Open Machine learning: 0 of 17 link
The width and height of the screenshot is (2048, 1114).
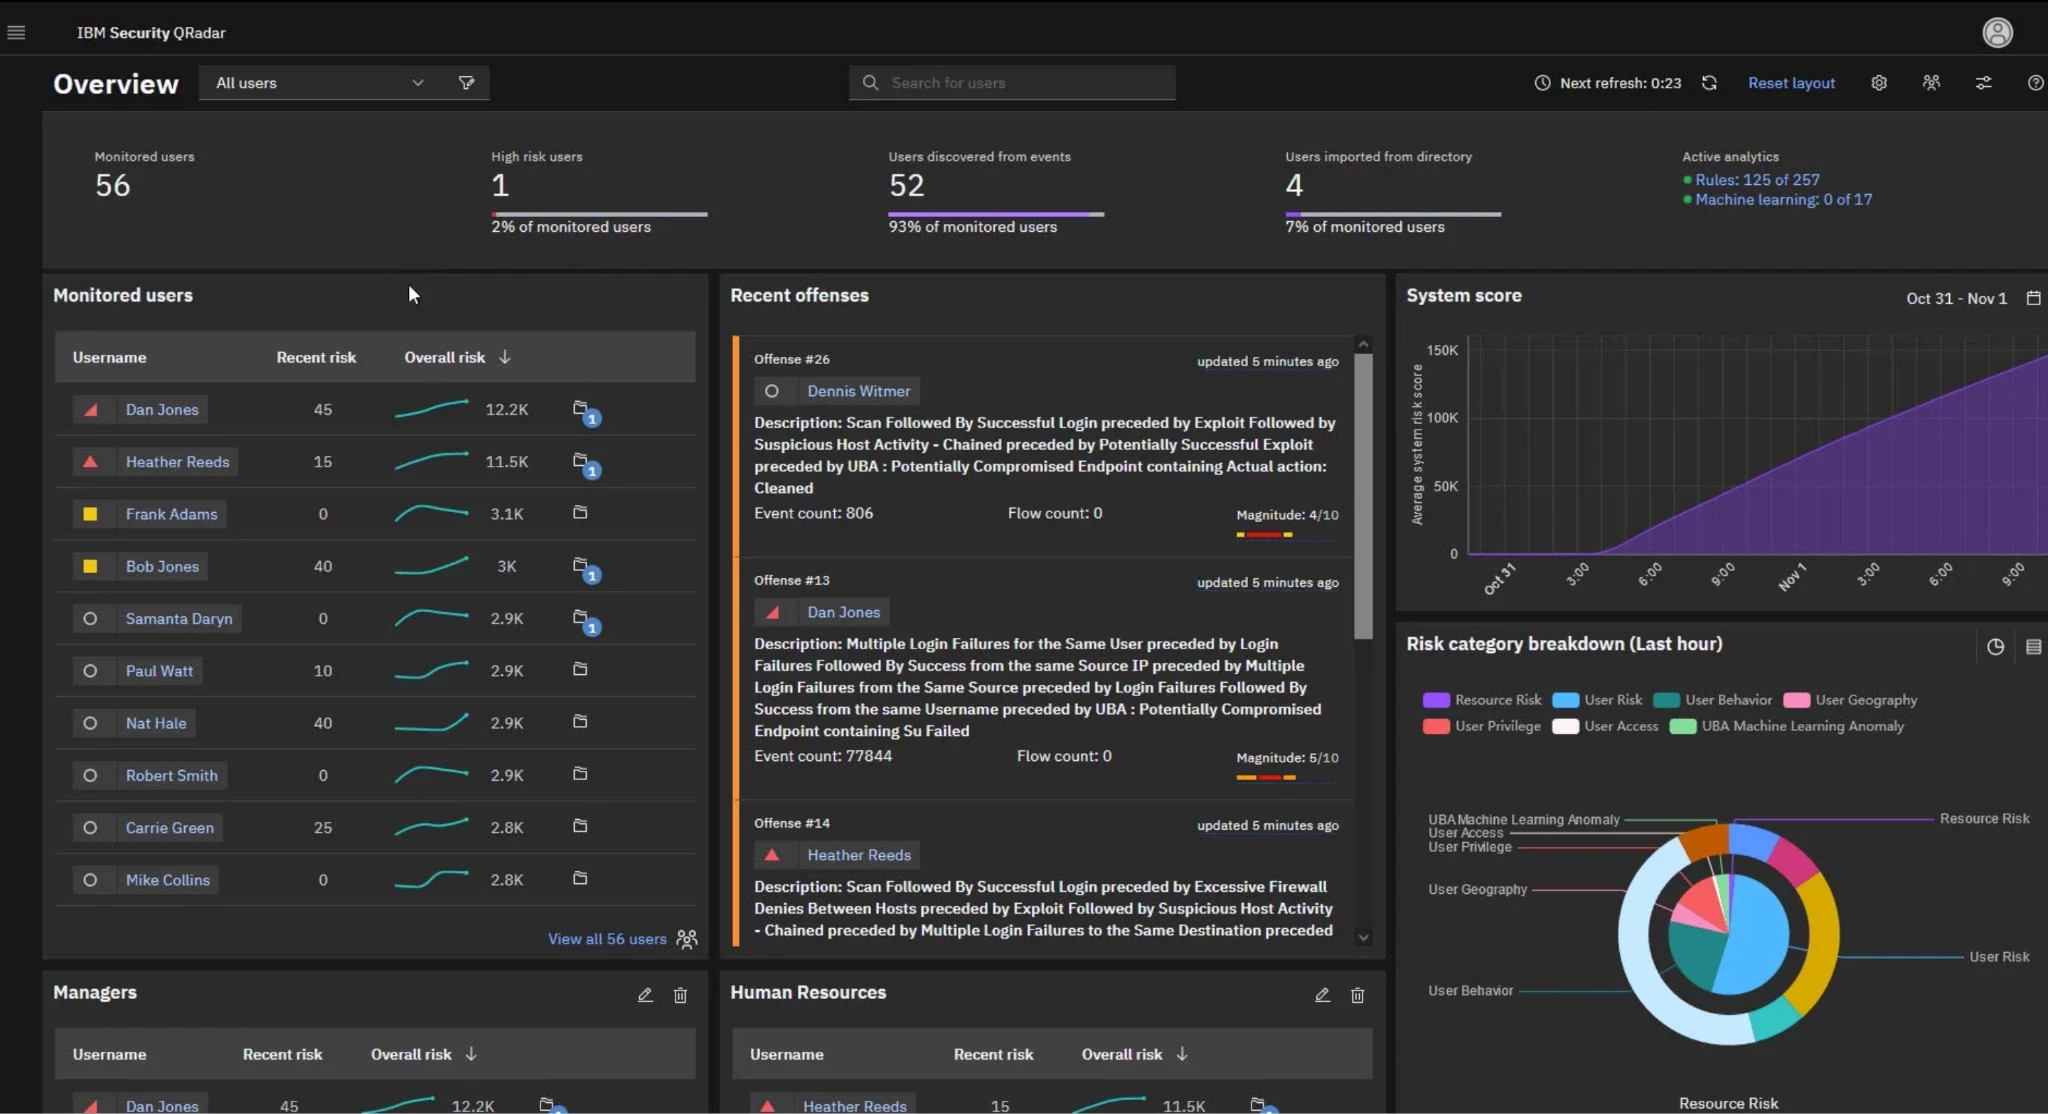[x=1783, y=200]
